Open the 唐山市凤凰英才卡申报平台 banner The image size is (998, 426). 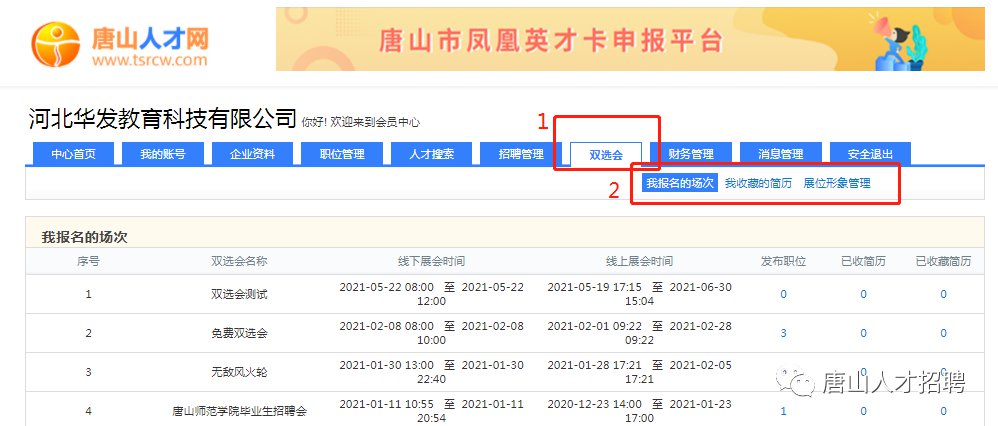click(x=630, y=39)
